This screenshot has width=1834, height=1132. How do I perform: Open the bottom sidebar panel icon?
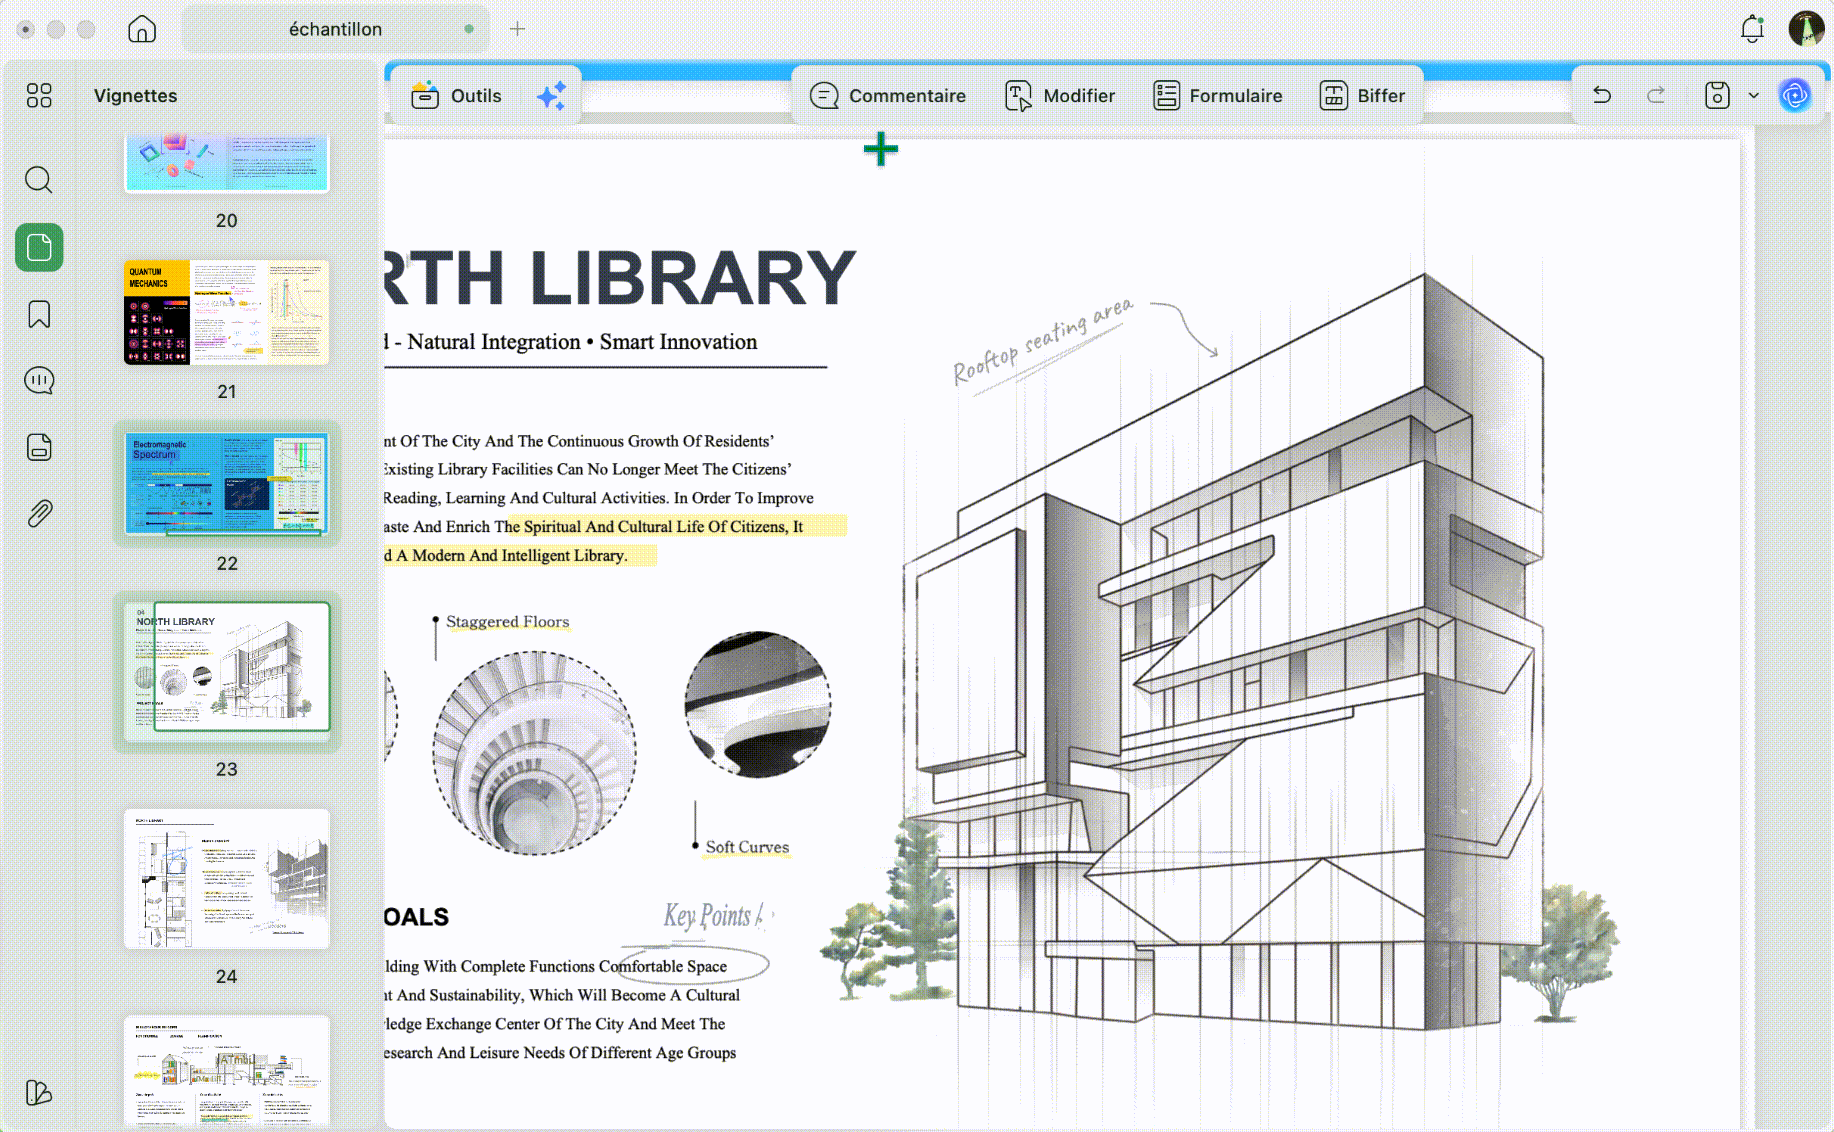(x=39, y=1092)
